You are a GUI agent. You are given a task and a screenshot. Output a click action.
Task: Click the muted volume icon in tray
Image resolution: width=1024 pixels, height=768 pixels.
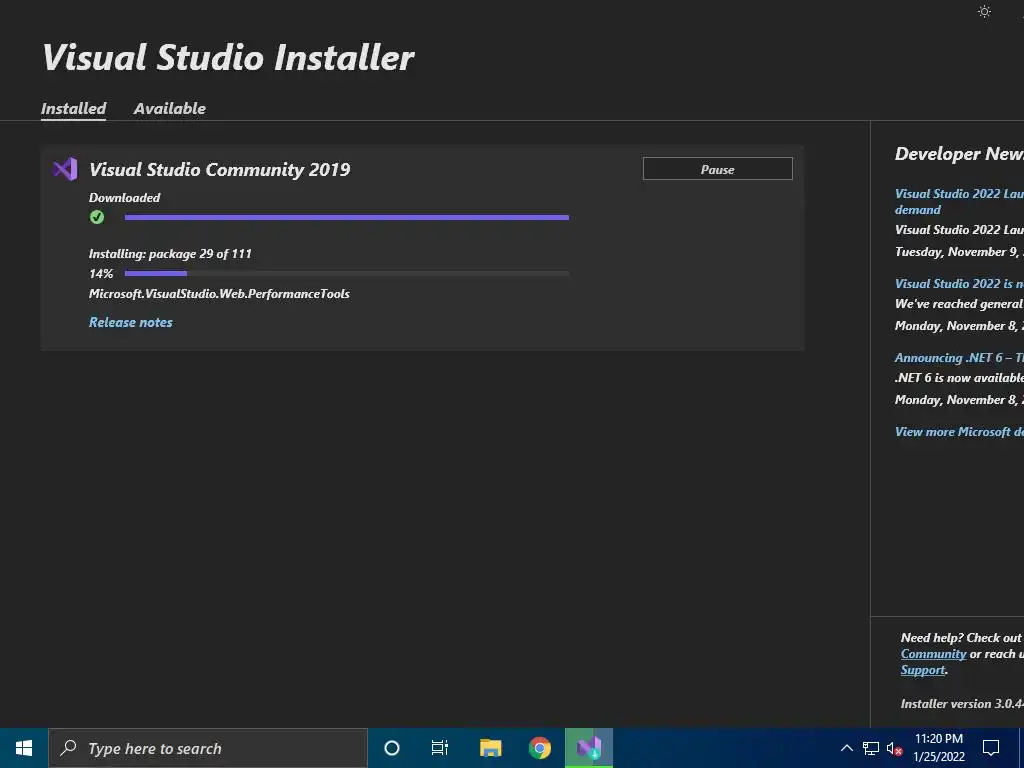tap(894, 748)
